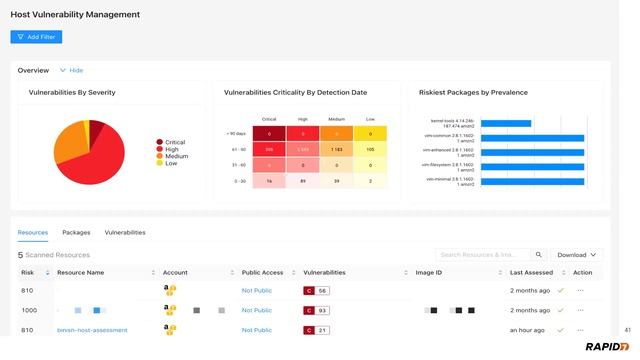Click the kernel-tools package bar
This screenshot has height=360, width=640.
(x=506, y=123)
